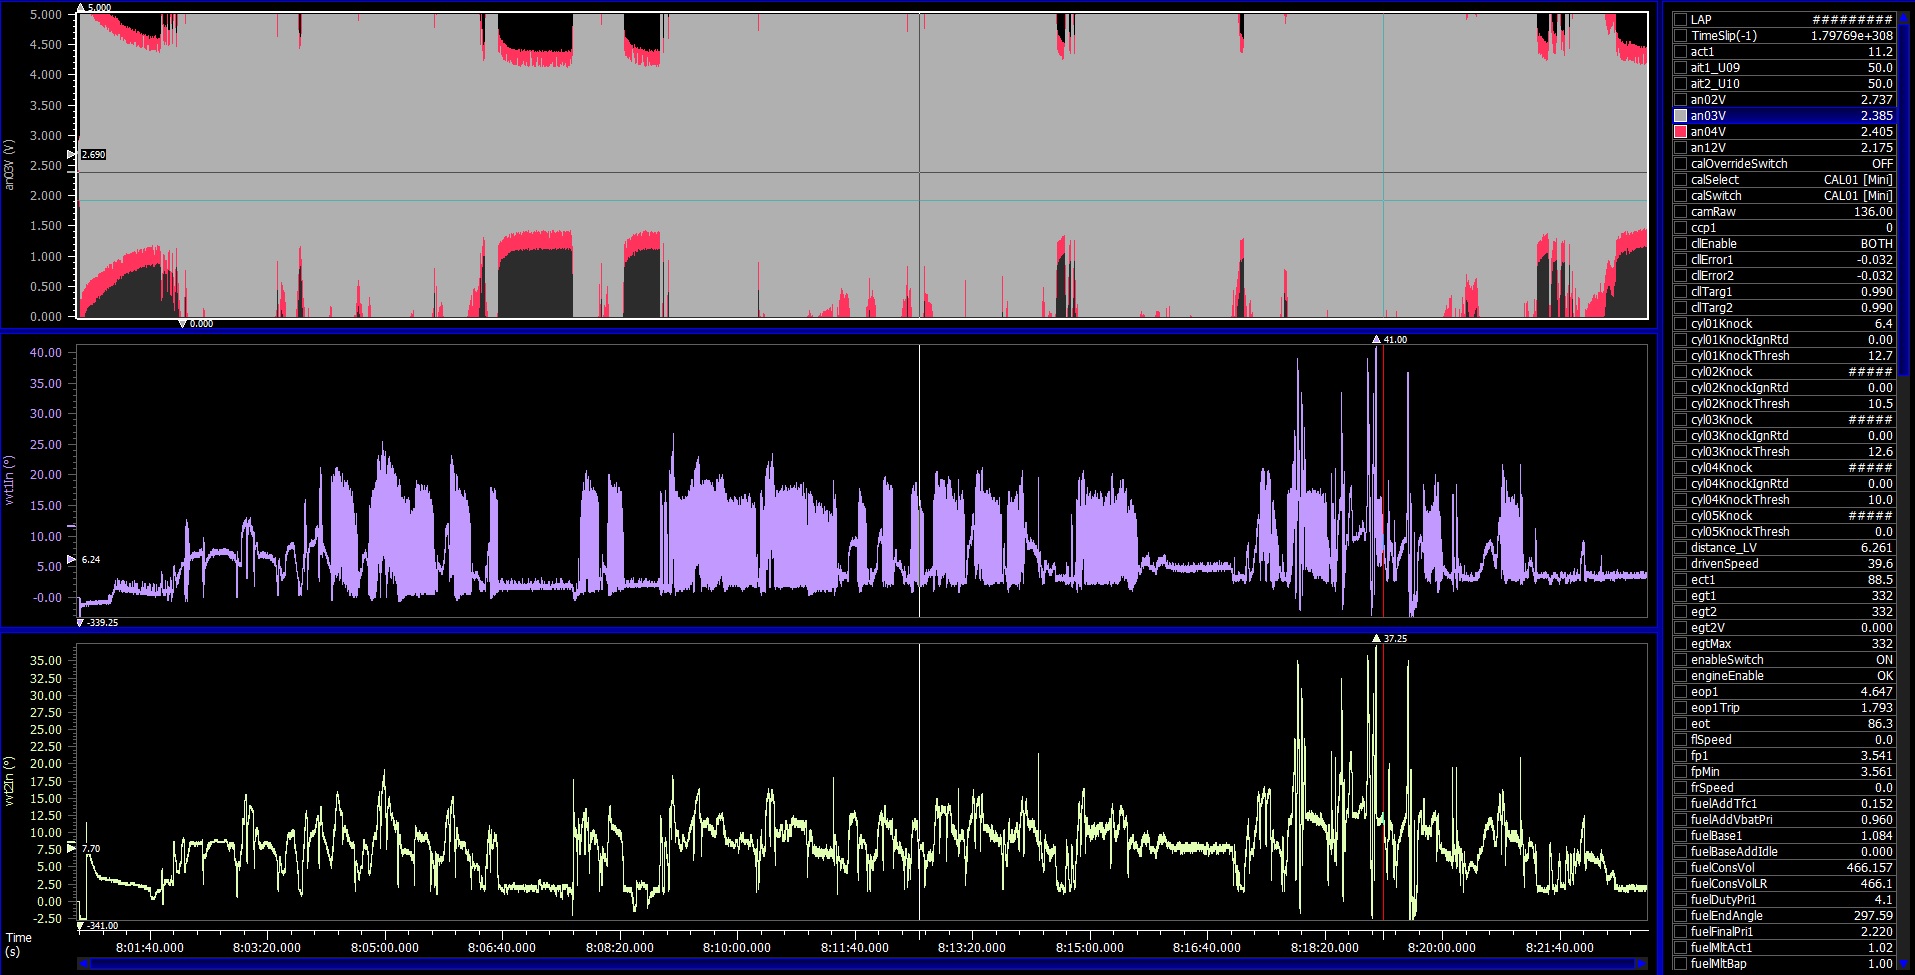Screen dimensions: 1915x975
Task: Click the horizontal time scrollbar track
Action: click(860, 964)
